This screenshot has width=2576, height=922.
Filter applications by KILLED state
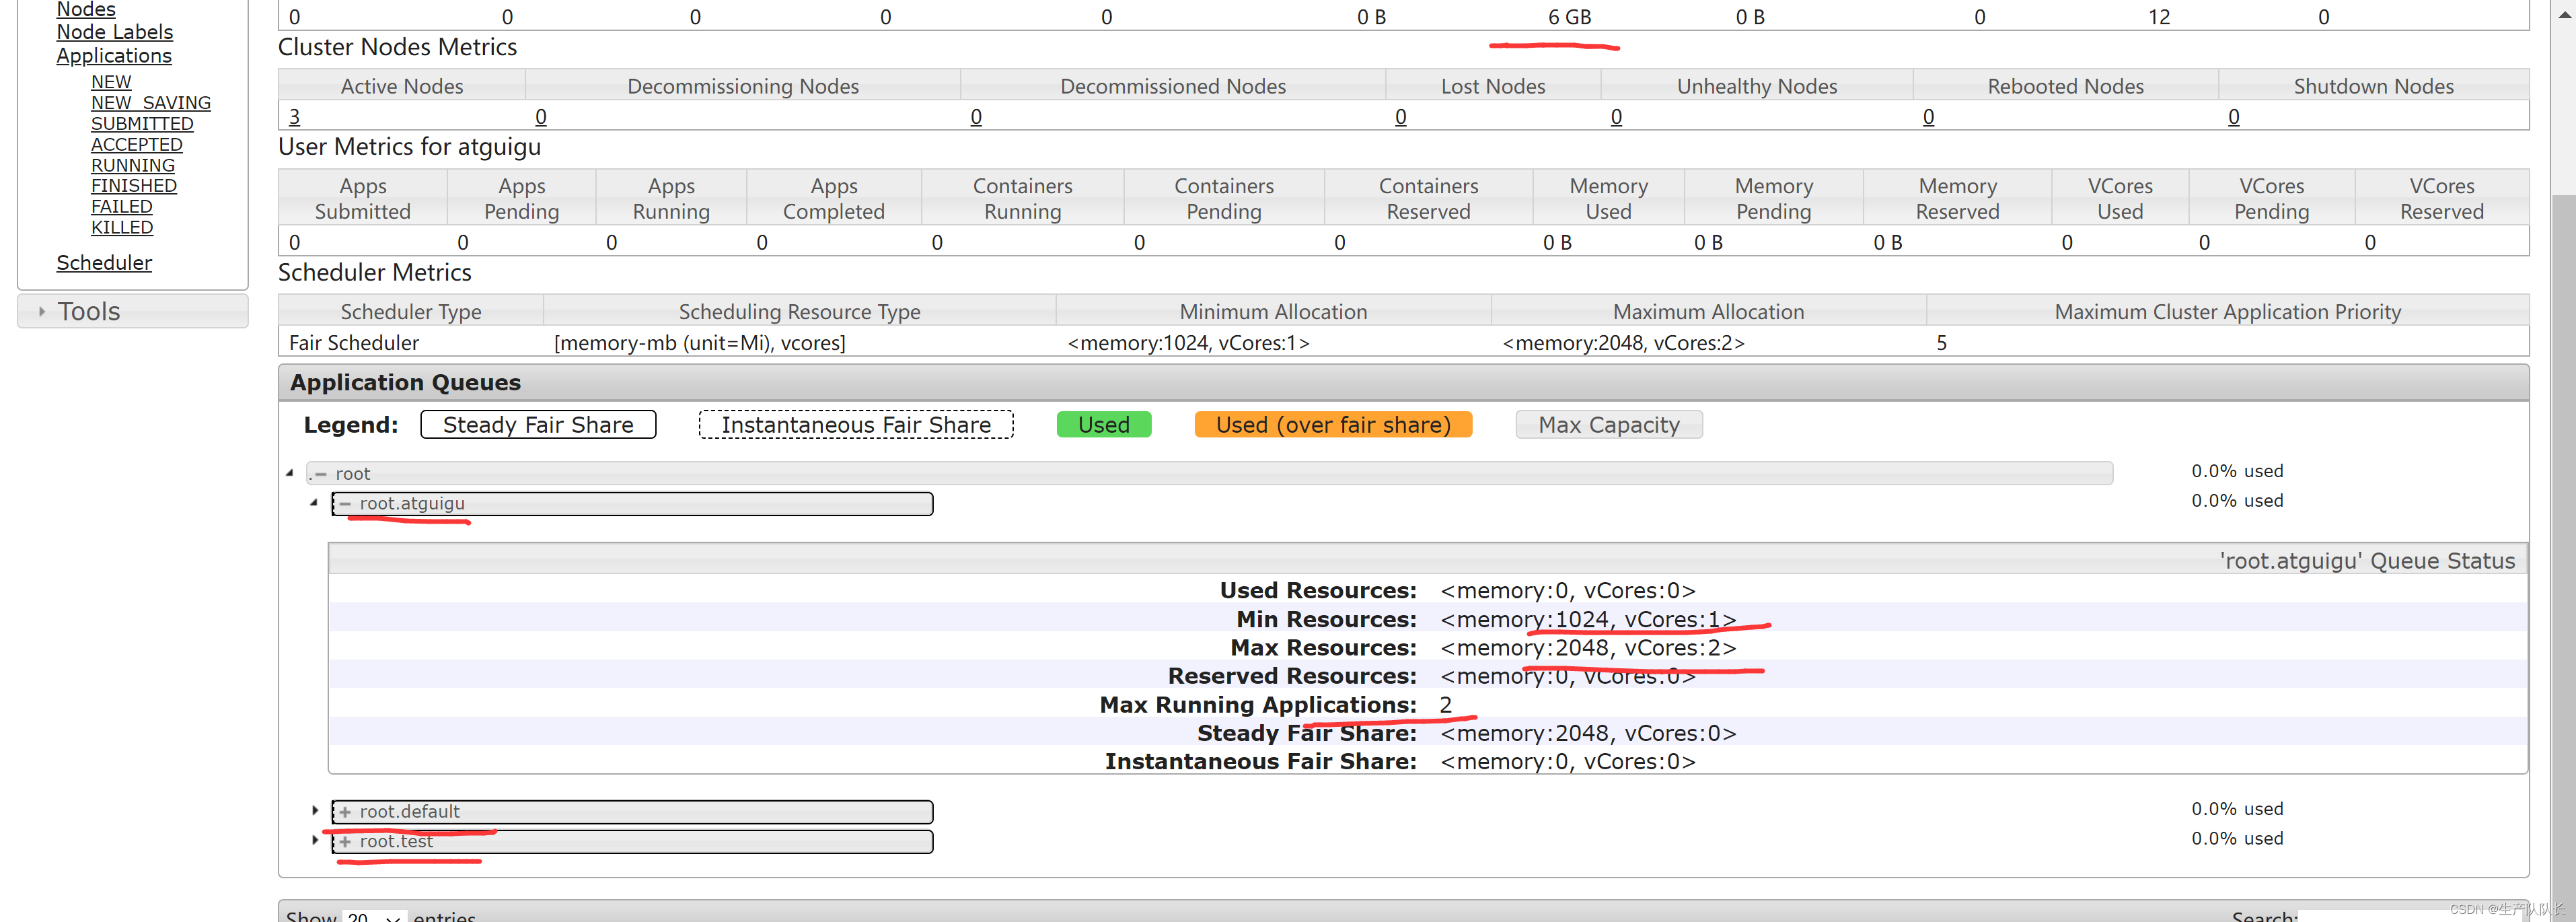point(122,228)
